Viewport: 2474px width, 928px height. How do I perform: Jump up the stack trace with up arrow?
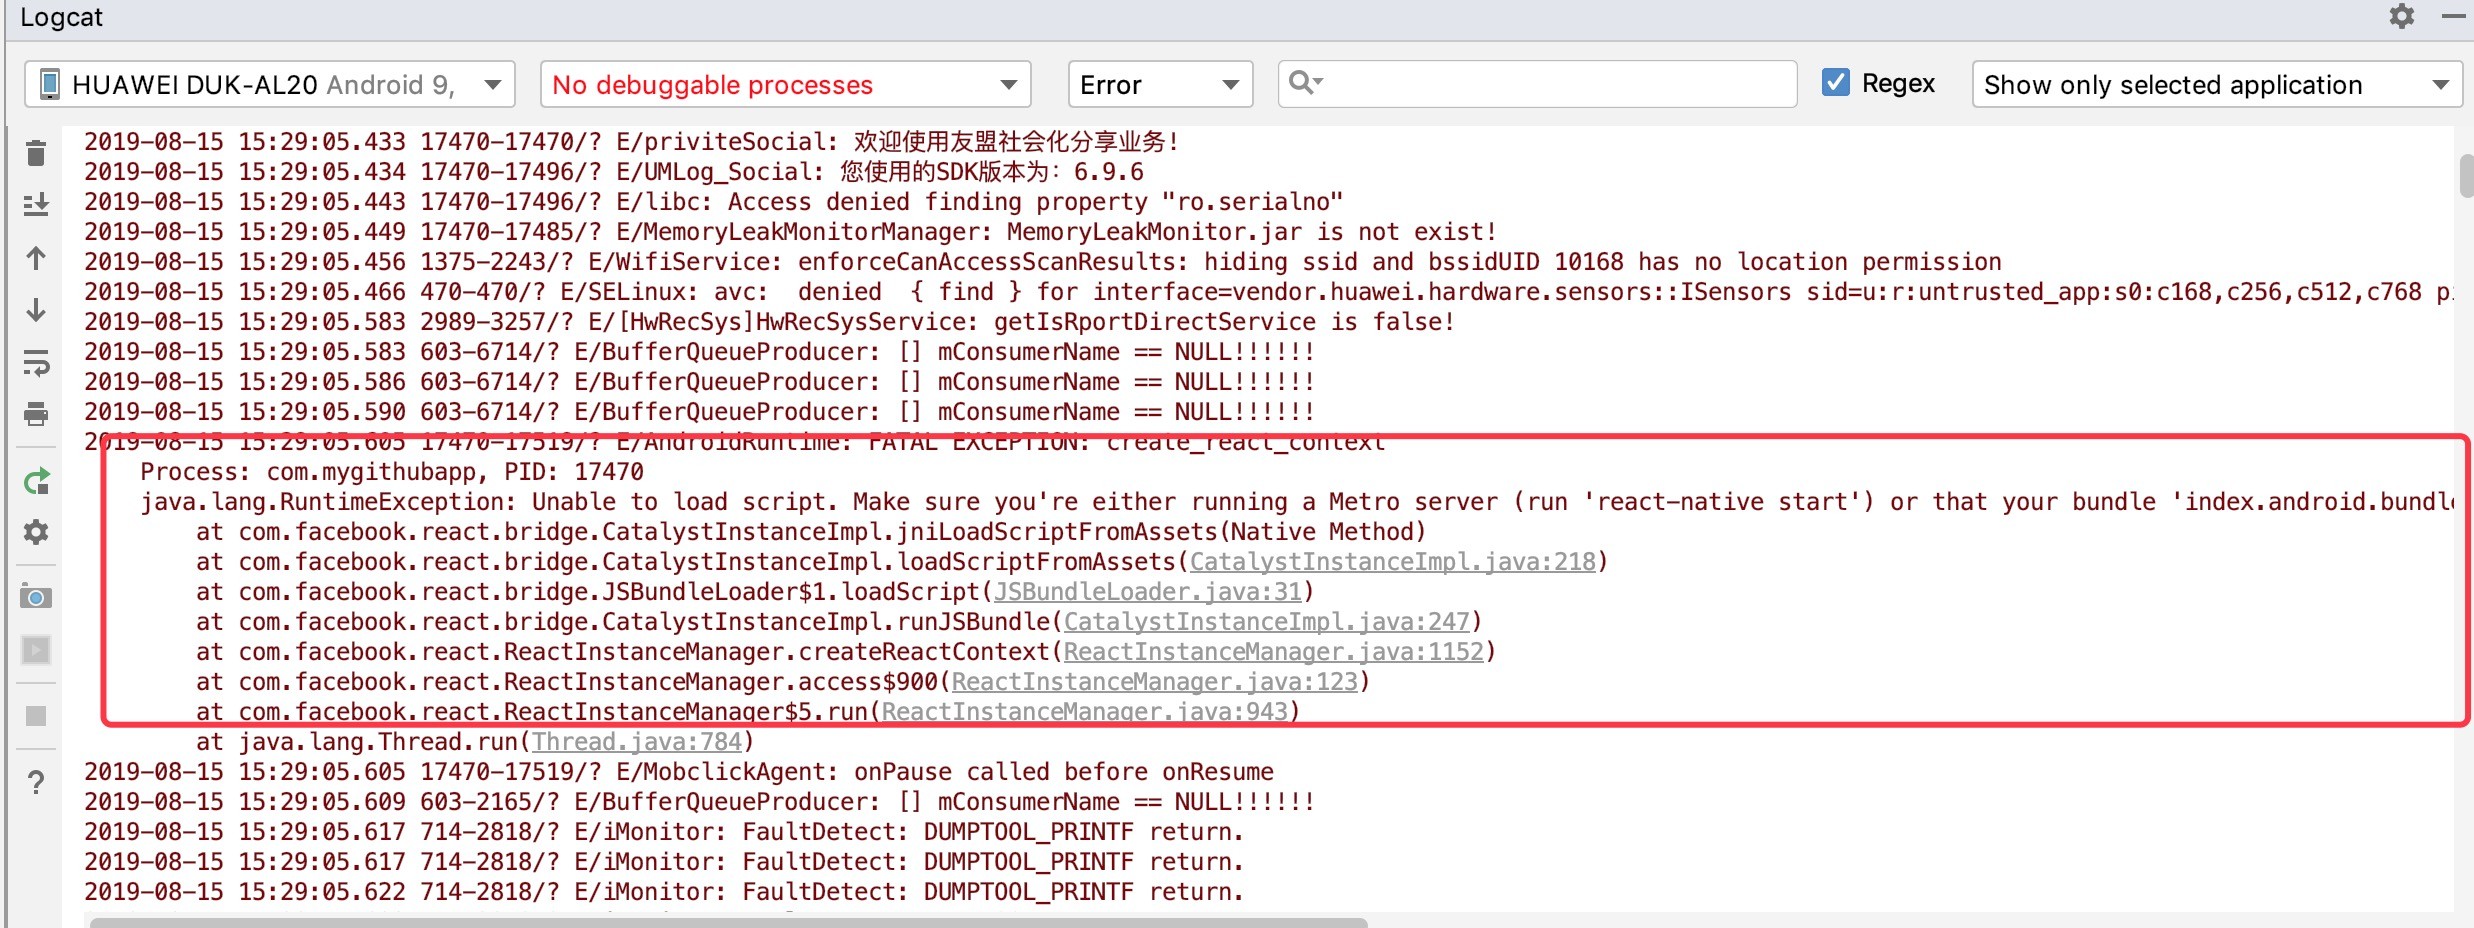click(x=36, y=258)
